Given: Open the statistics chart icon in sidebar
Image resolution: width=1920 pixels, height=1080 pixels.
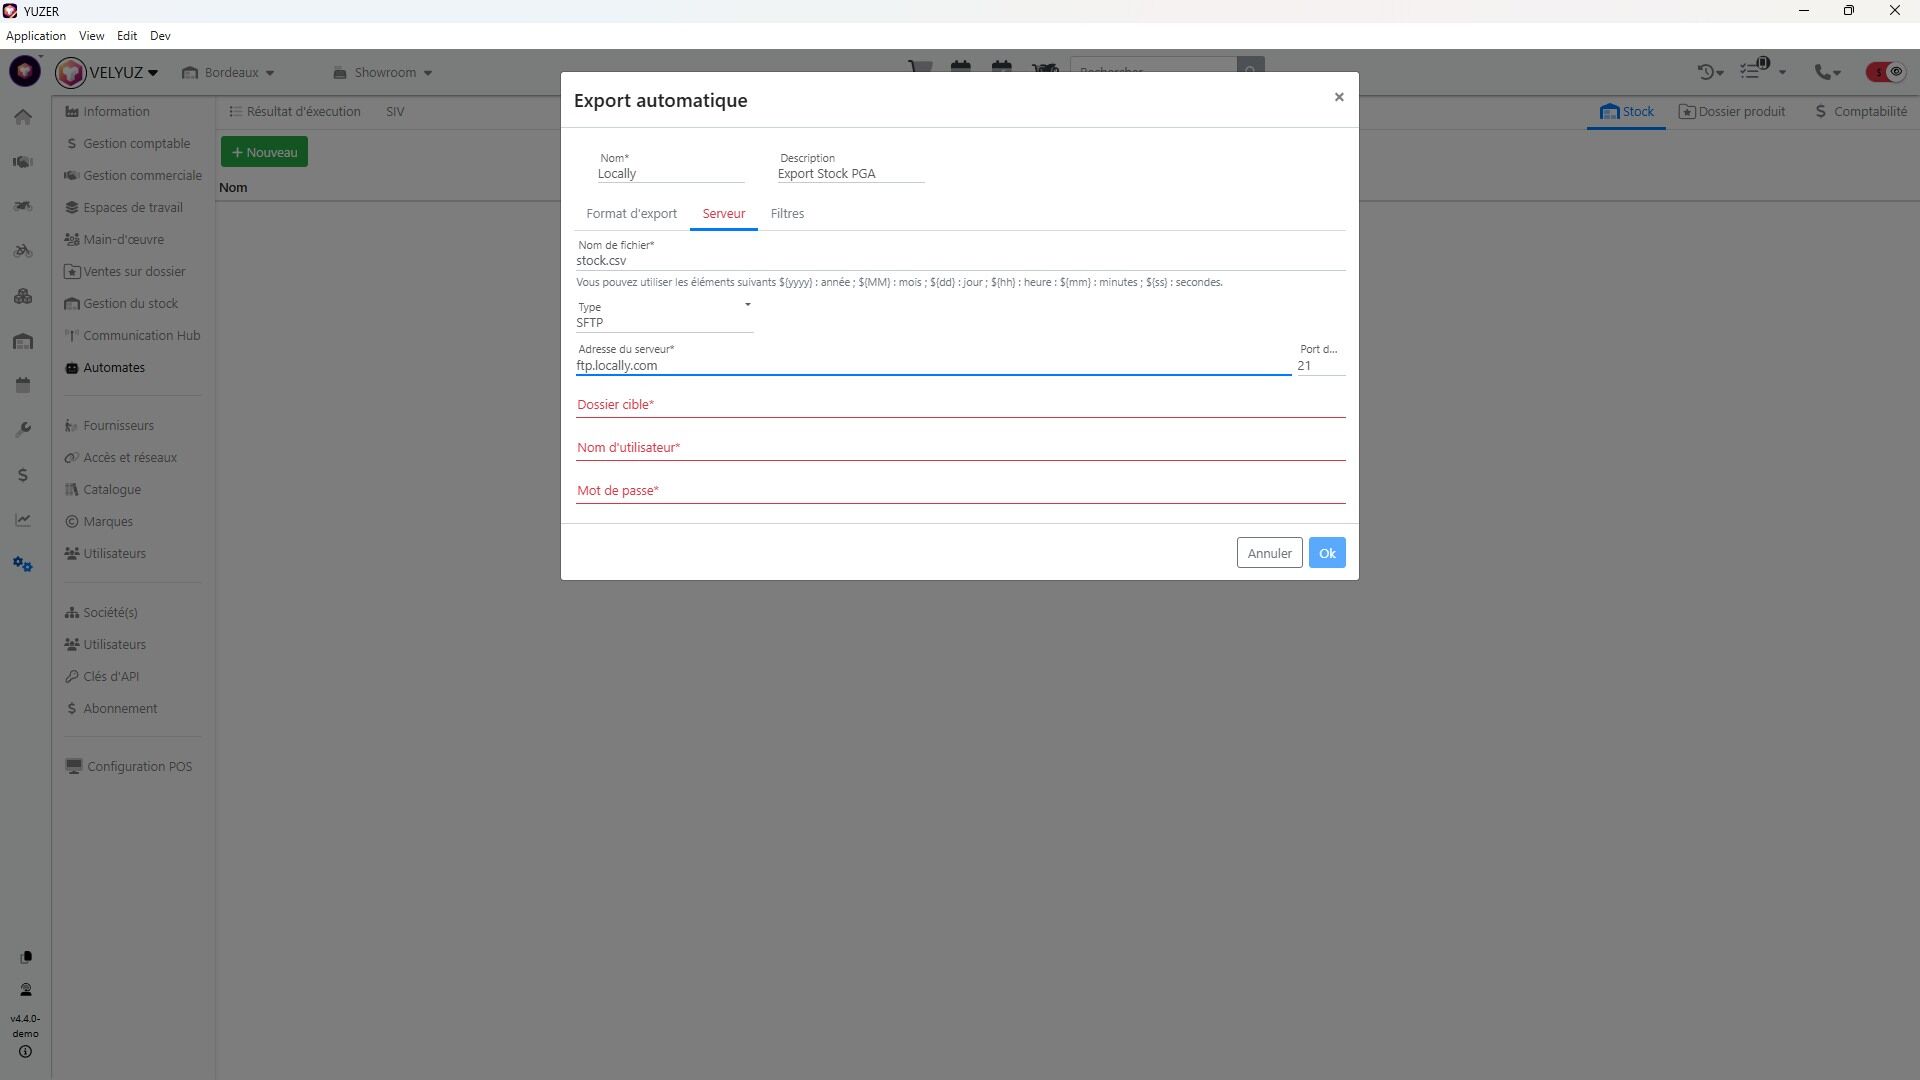Looking at the screenshot, I should 23,520.
